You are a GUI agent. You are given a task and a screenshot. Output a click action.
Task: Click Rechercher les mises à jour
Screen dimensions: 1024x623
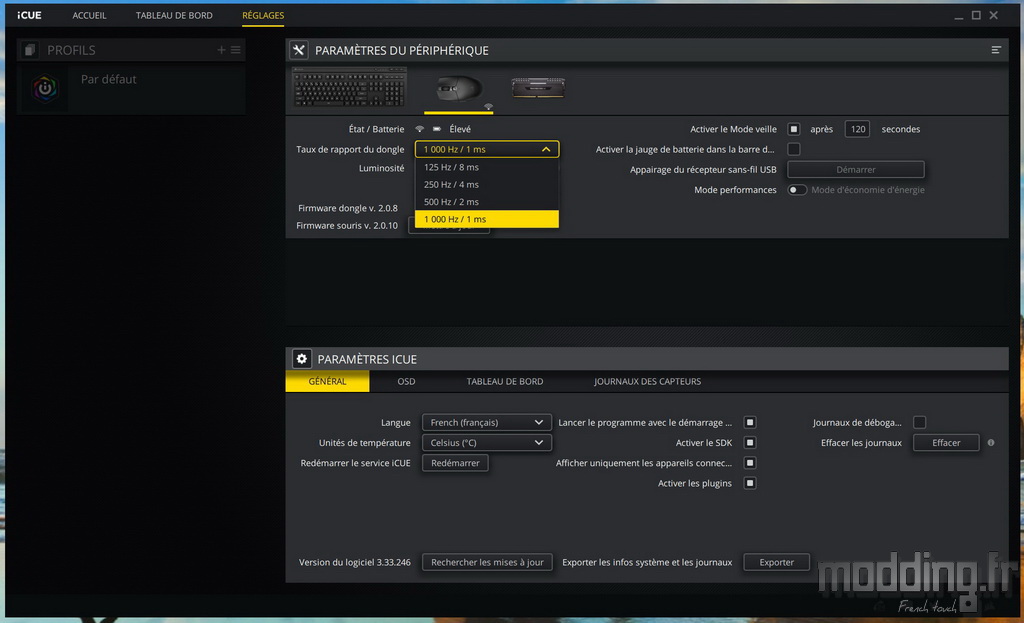click(487, 562)
